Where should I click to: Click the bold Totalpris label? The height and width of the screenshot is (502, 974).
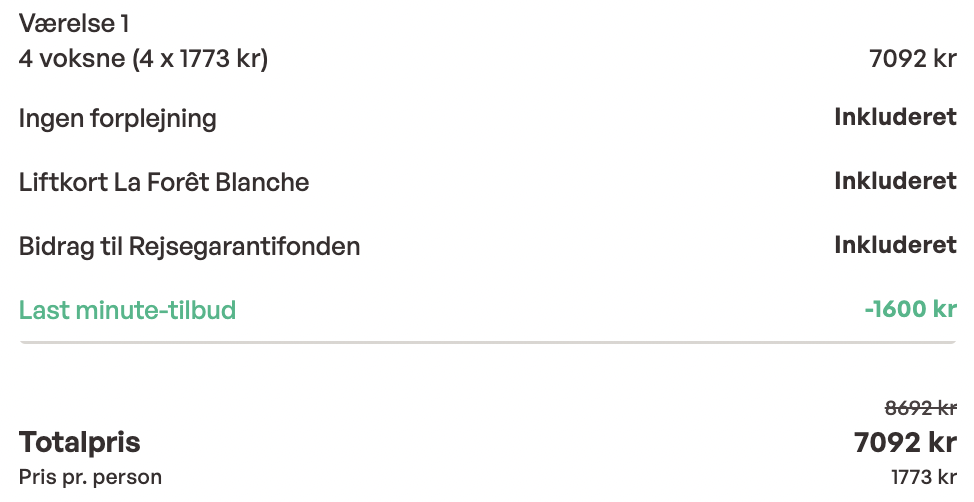[80, 442]
